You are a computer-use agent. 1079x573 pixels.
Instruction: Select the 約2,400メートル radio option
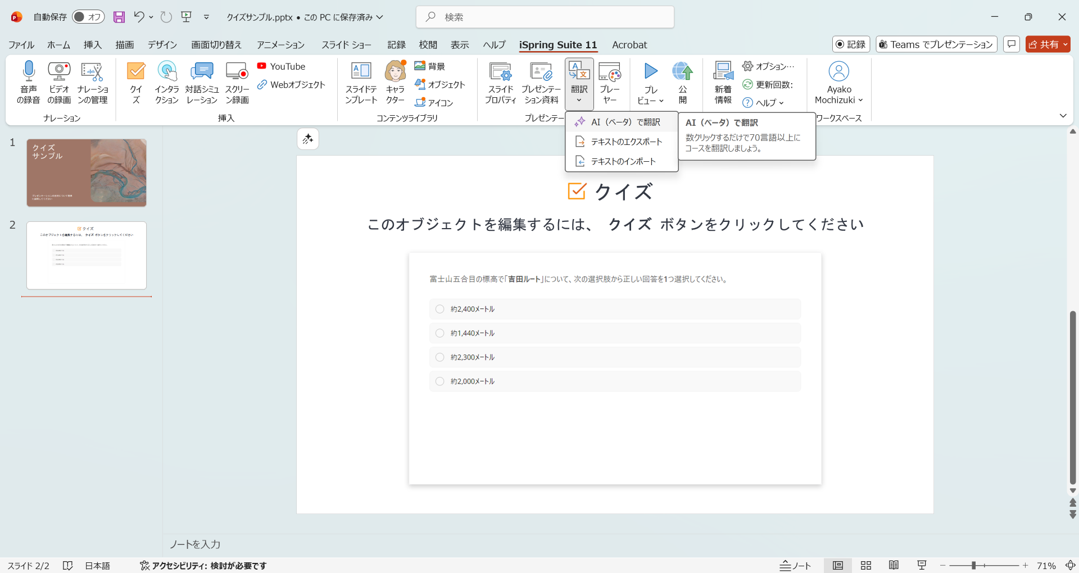click(440, 309)
